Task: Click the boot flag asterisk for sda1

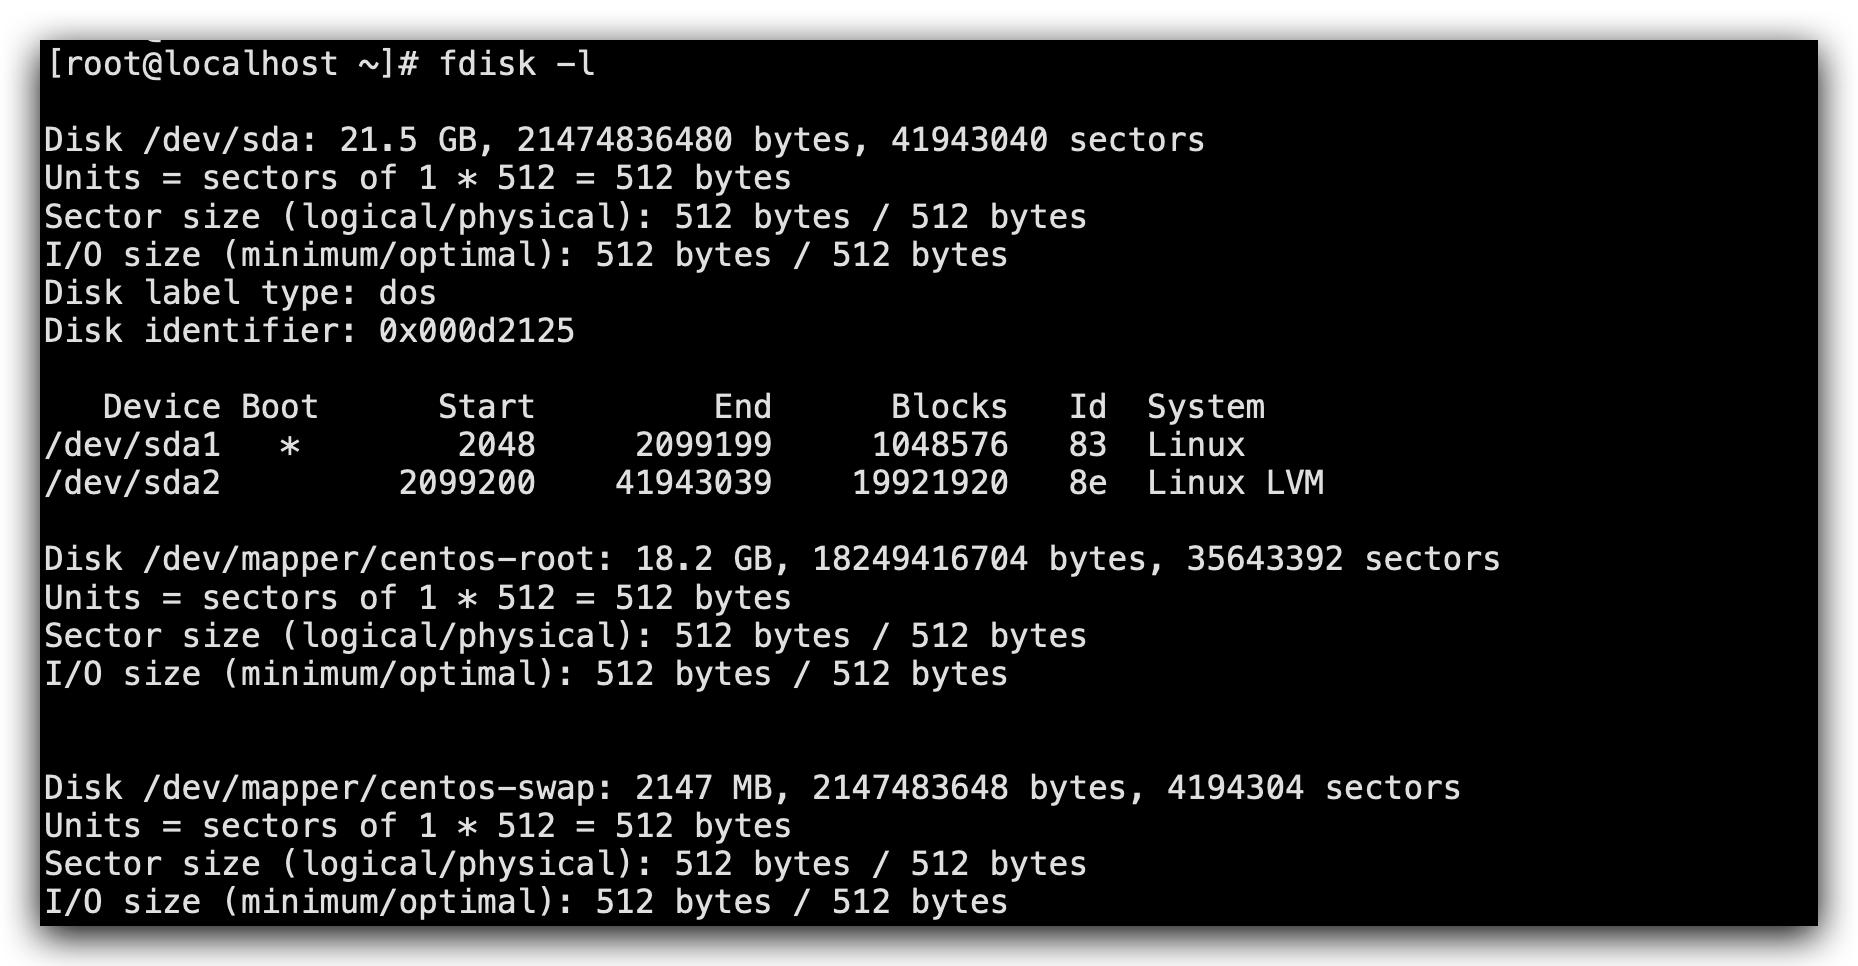Action: (290, 446)
